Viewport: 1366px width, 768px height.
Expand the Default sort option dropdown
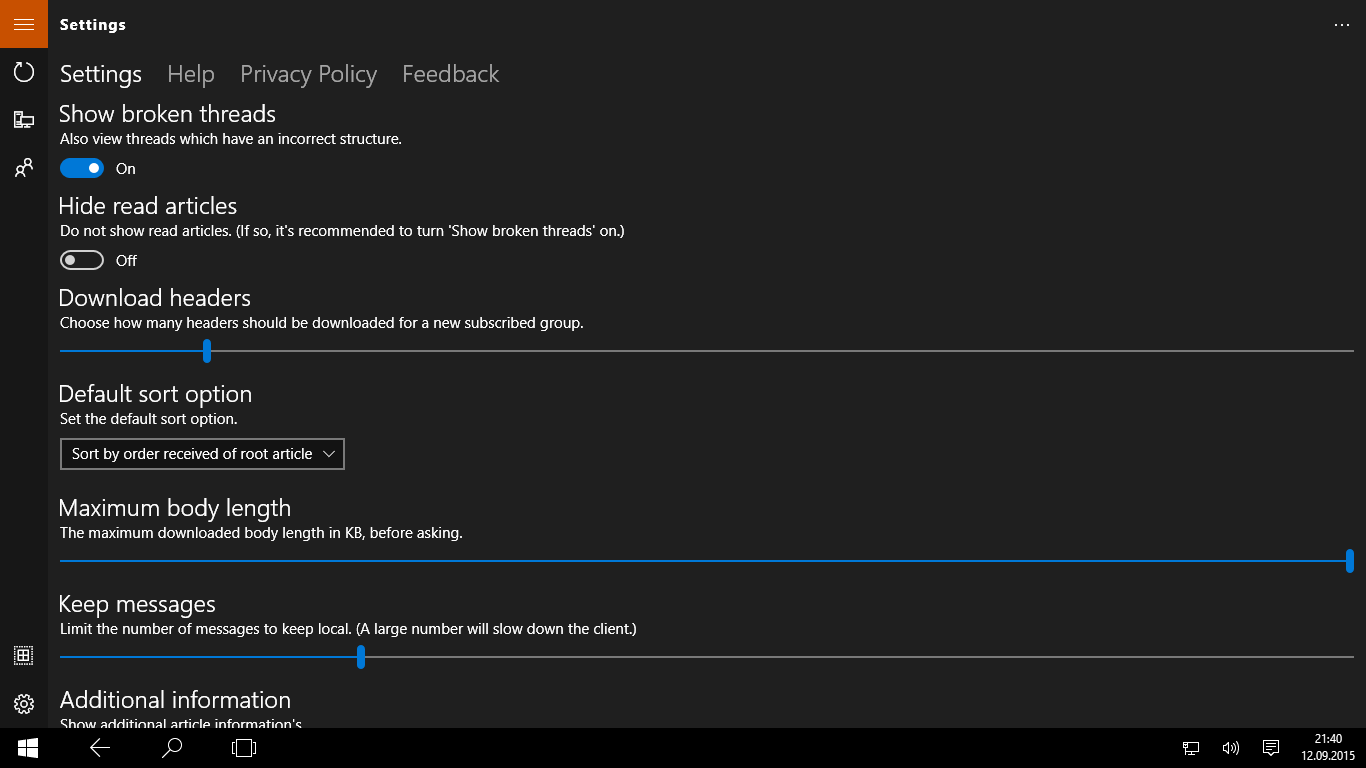click(x=202, y=454)
